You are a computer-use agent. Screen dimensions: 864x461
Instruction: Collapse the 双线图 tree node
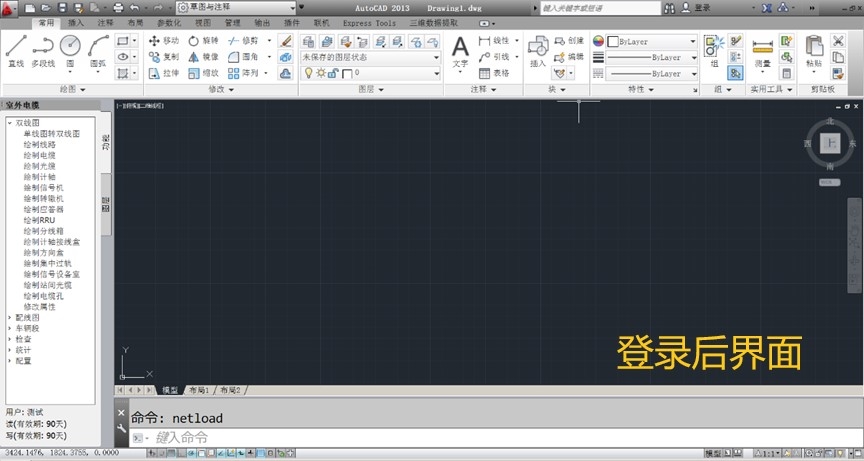[10, 123]
